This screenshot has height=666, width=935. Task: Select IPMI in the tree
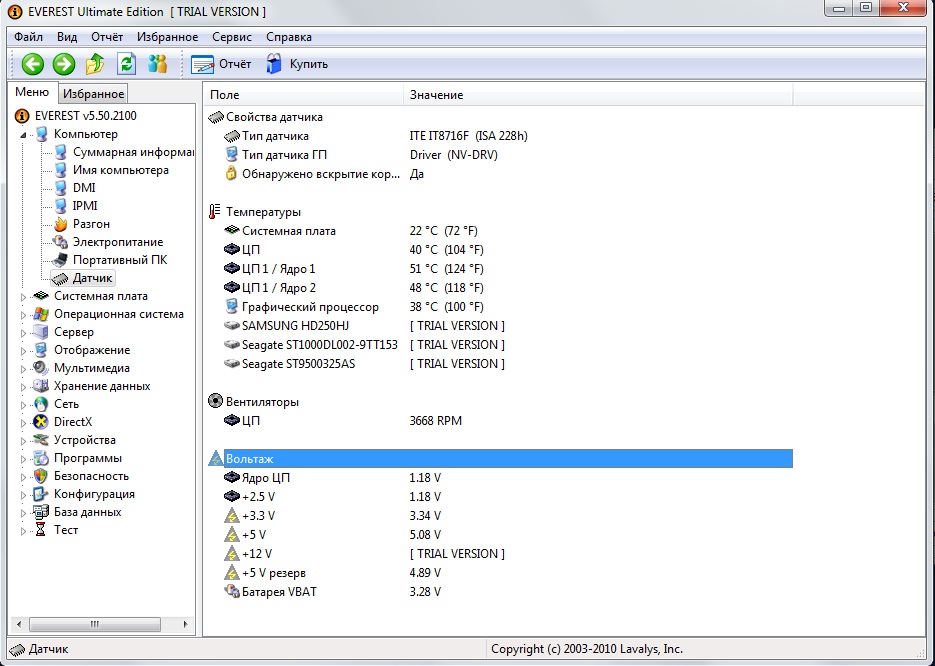(x=85, y=206)
